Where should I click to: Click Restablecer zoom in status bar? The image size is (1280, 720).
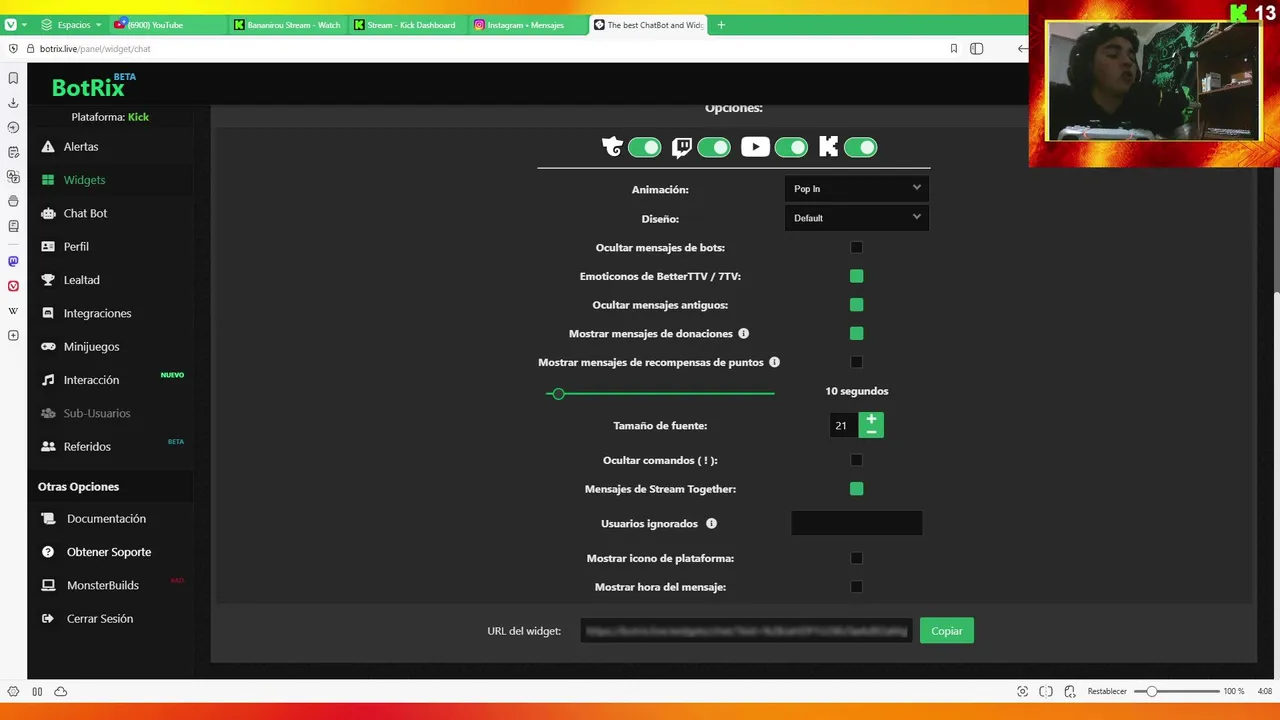point(1107,691)
